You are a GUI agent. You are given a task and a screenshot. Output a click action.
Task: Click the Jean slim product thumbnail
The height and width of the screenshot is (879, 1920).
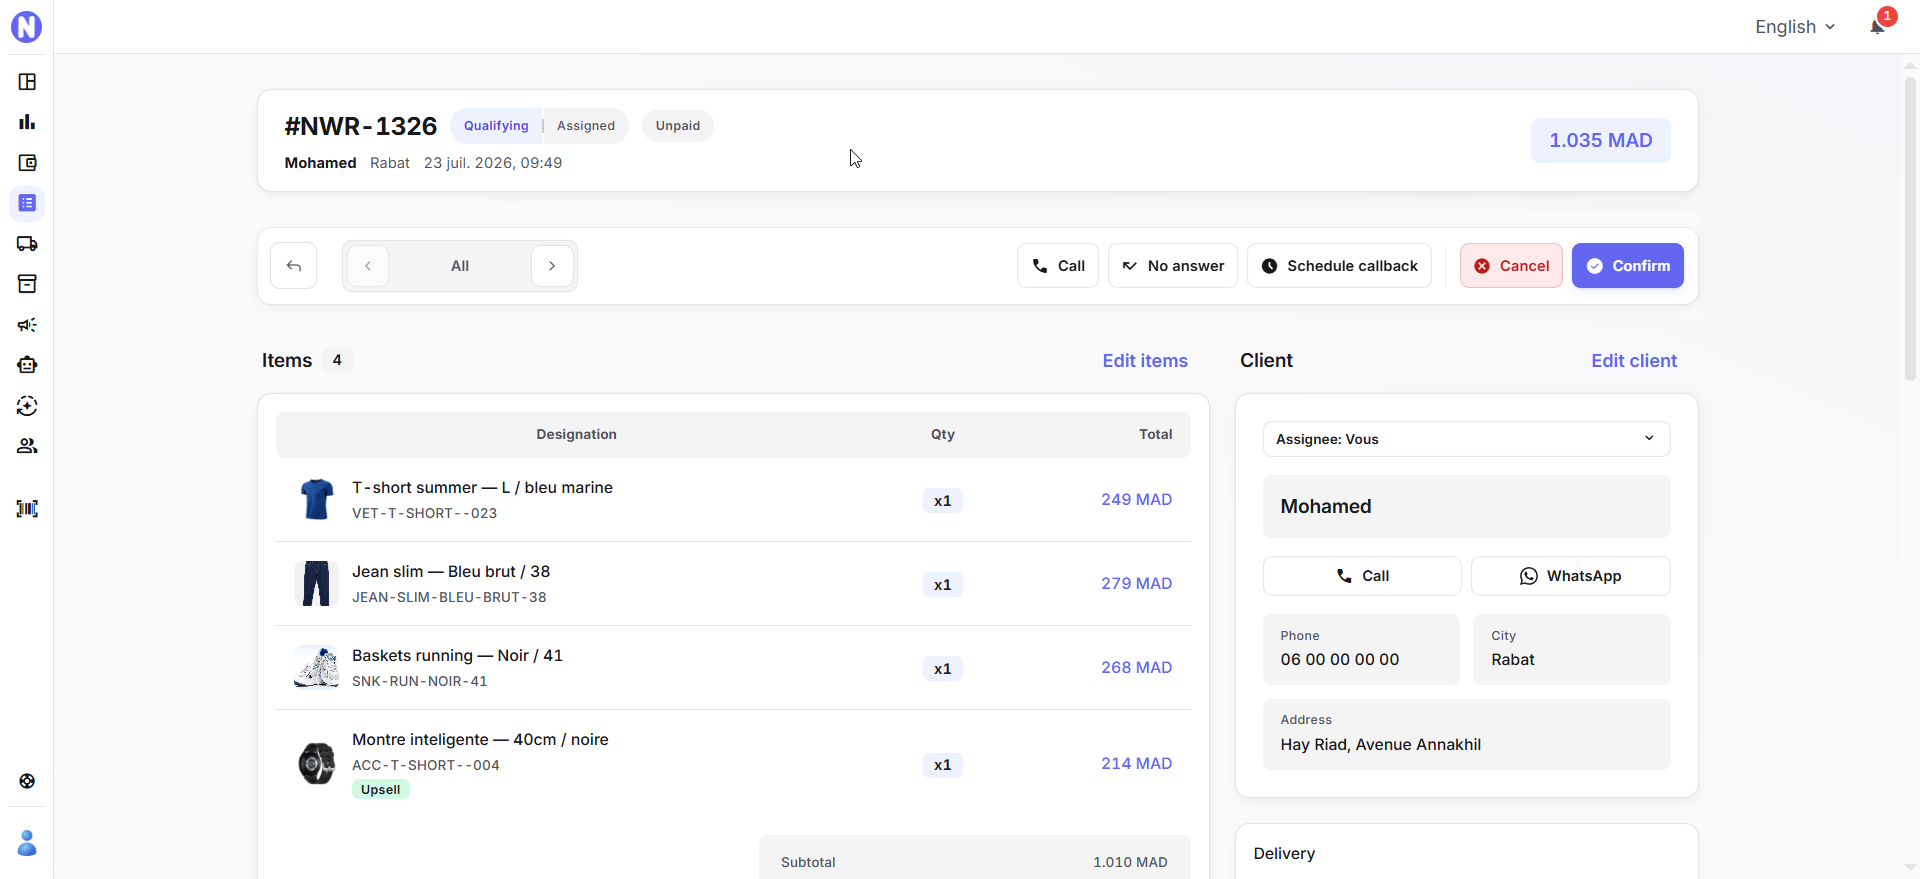(x=316, y=583)
